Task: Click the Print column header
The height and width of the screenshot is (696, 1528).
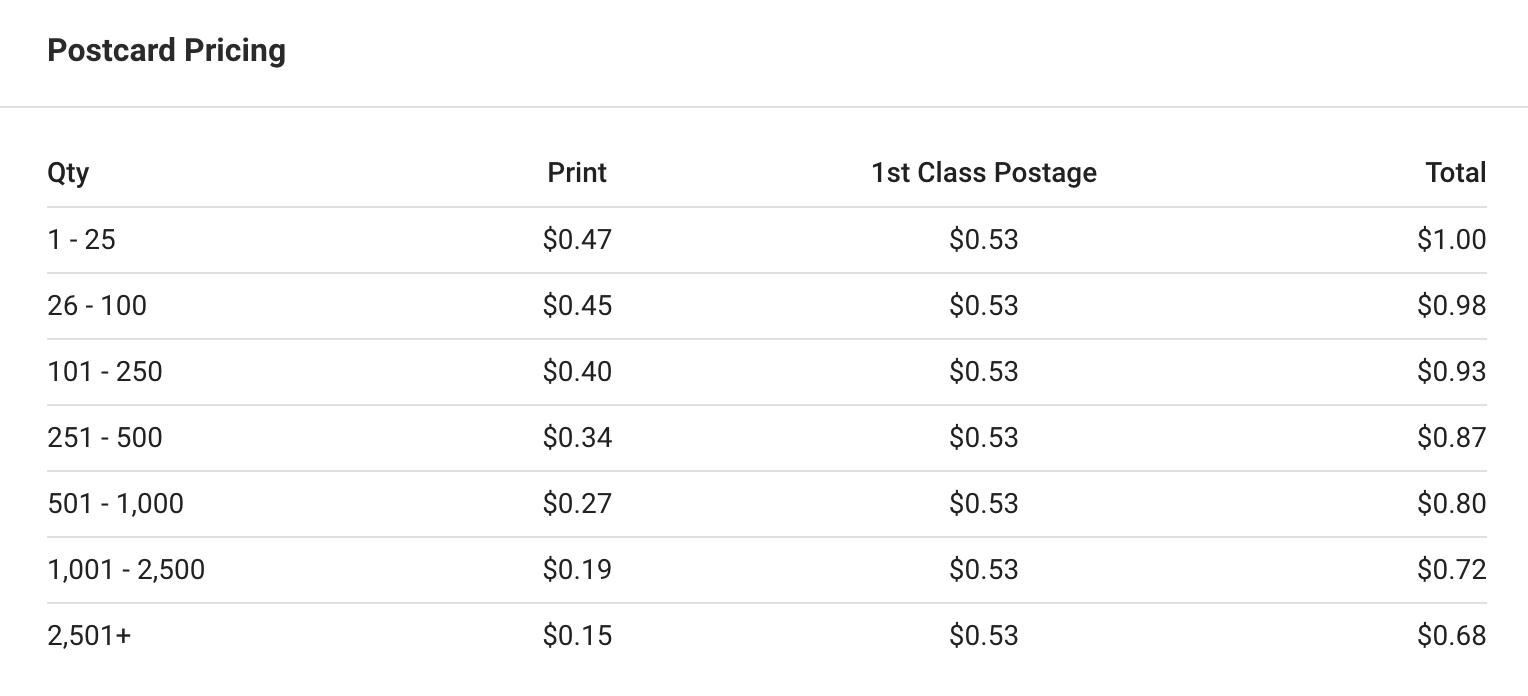Action: 577,173
